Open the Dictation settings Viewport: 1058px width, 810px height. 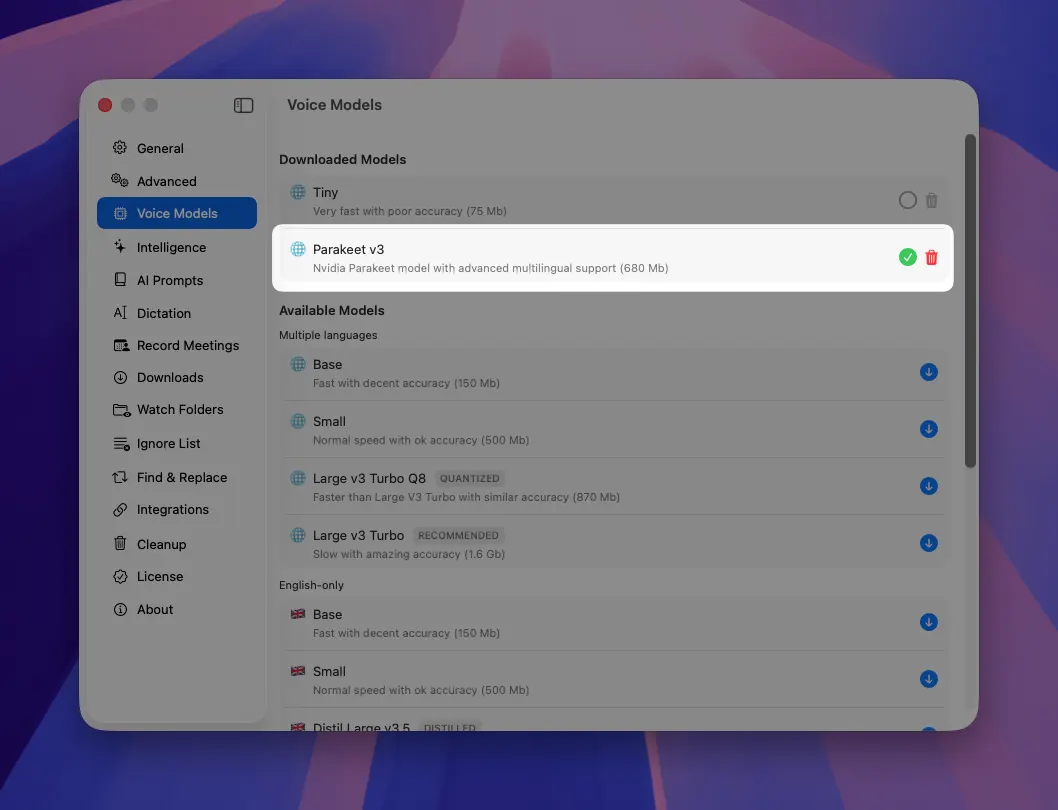(x=177, y=313)
